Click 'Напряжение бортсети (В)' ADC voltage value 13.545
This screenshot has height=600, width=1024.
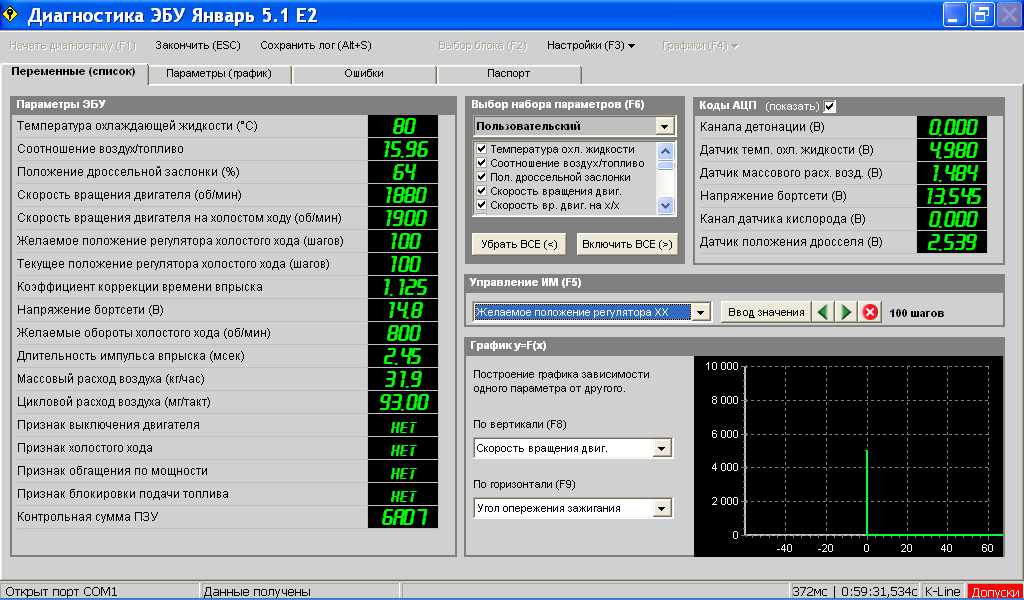tap(952, 196)
